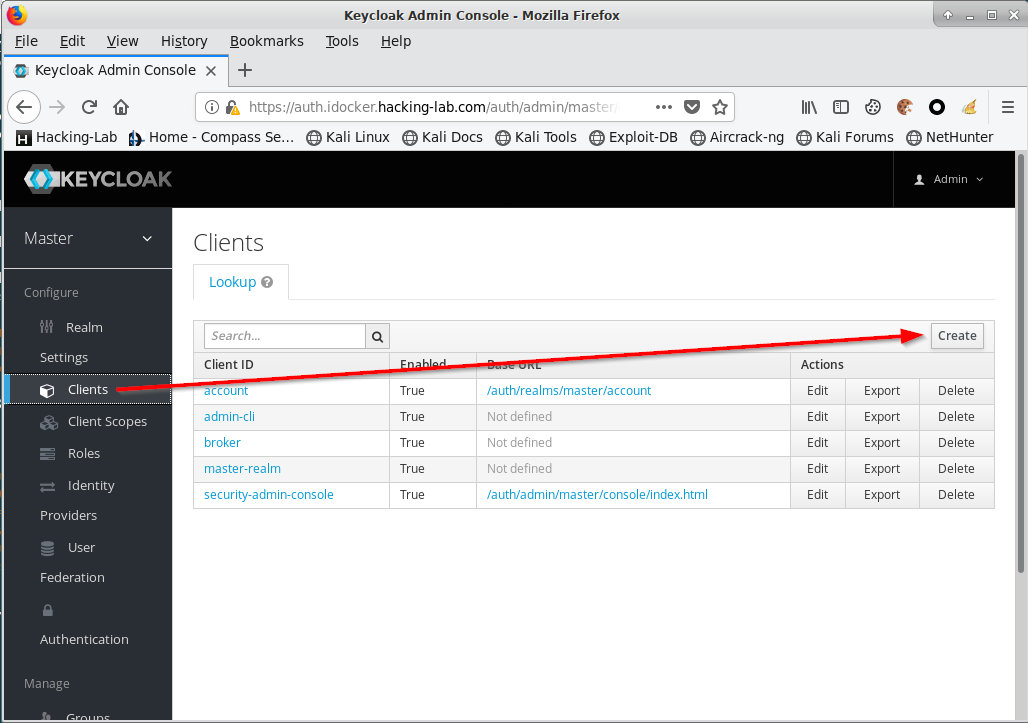Reload the current page
The width and height of the screenshot is (1028, 723).
[x=90, y=107]
